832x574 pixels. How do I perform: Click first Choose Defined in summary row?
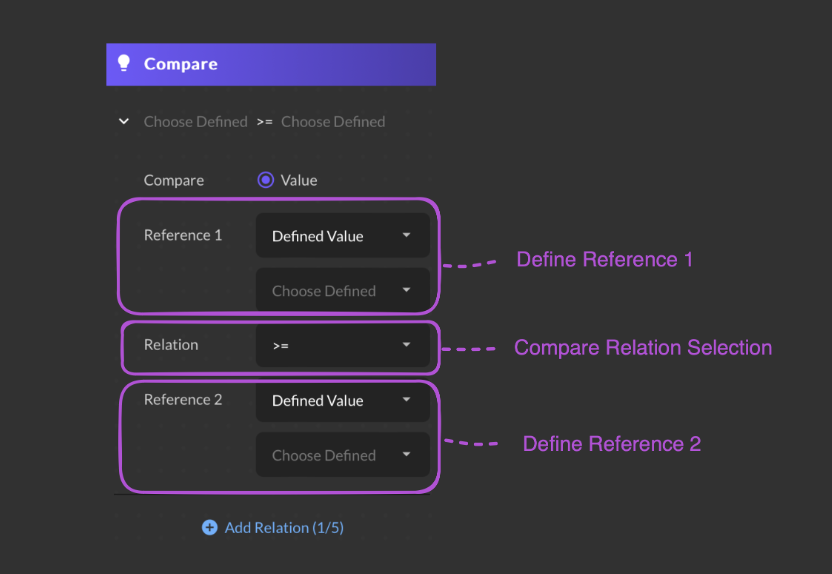(195, 122)
